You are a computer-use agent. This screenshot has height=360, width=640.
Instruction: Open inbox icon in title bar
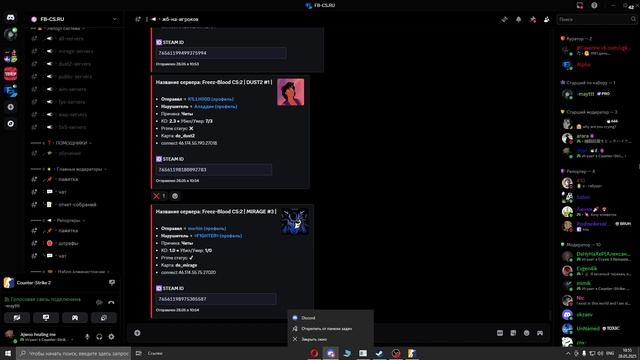pos(580,5)
